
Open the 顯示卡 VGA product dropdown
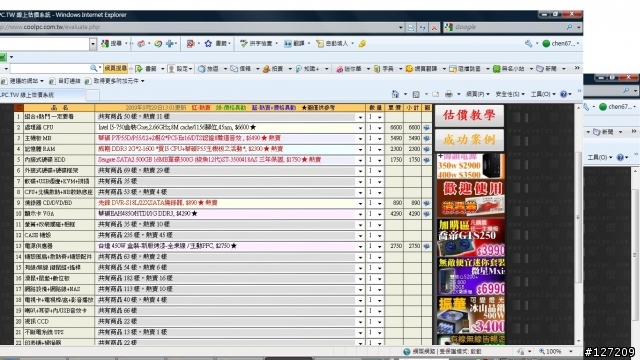(360, 214)
